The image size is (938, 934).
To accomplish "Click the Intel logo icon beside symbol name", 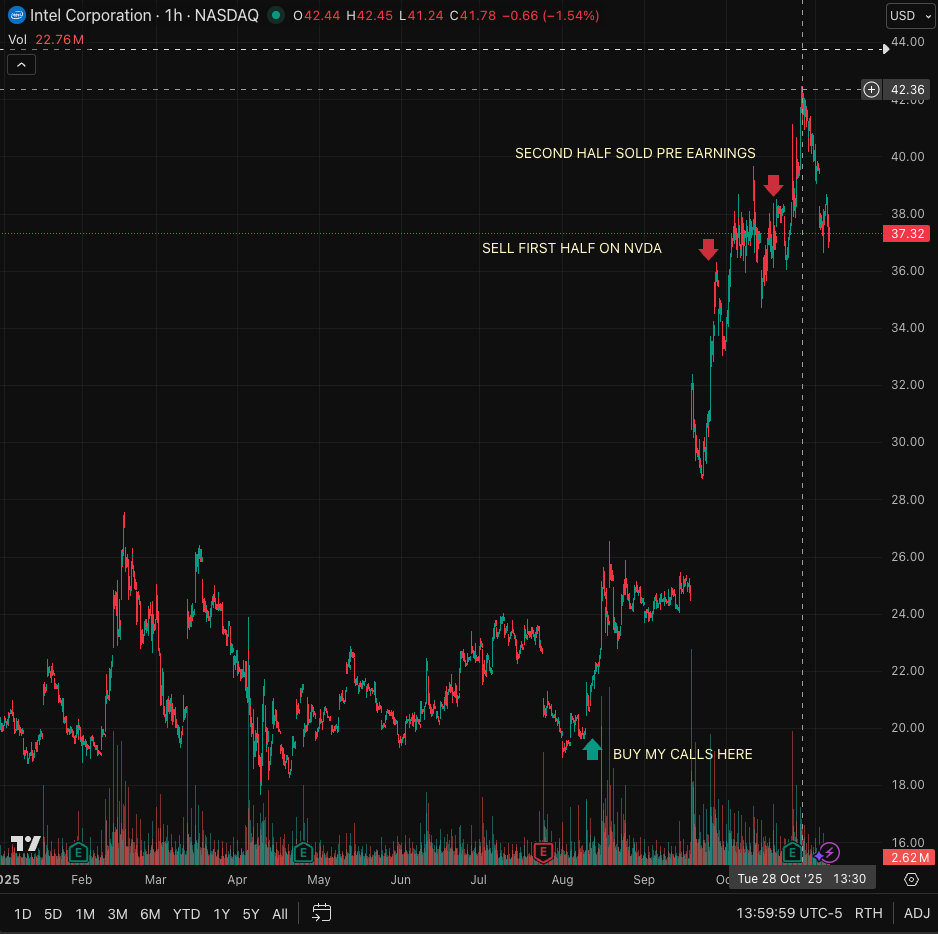I will click(17, 16).
